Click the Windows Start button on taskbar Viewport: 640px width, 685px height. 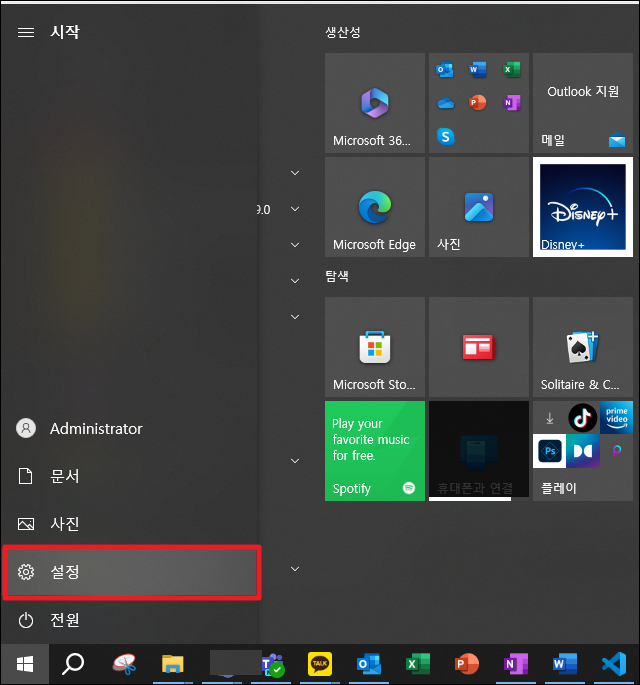(25, 664)
